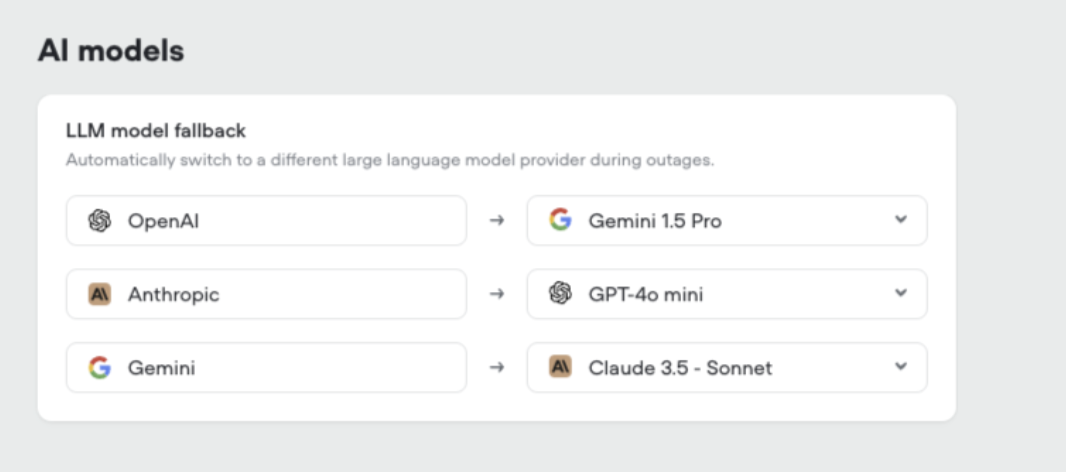Expand chevron on GPT-4o mini selector

coord(900,294)
